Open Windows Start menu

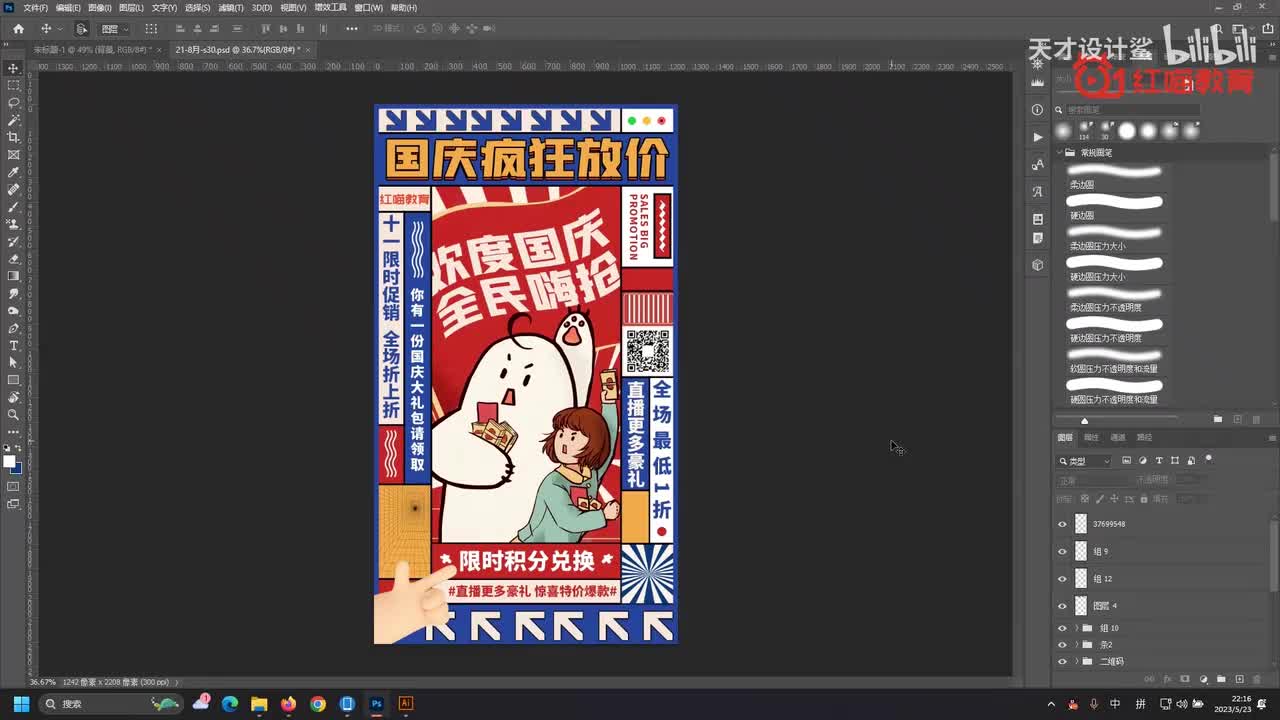20,704
